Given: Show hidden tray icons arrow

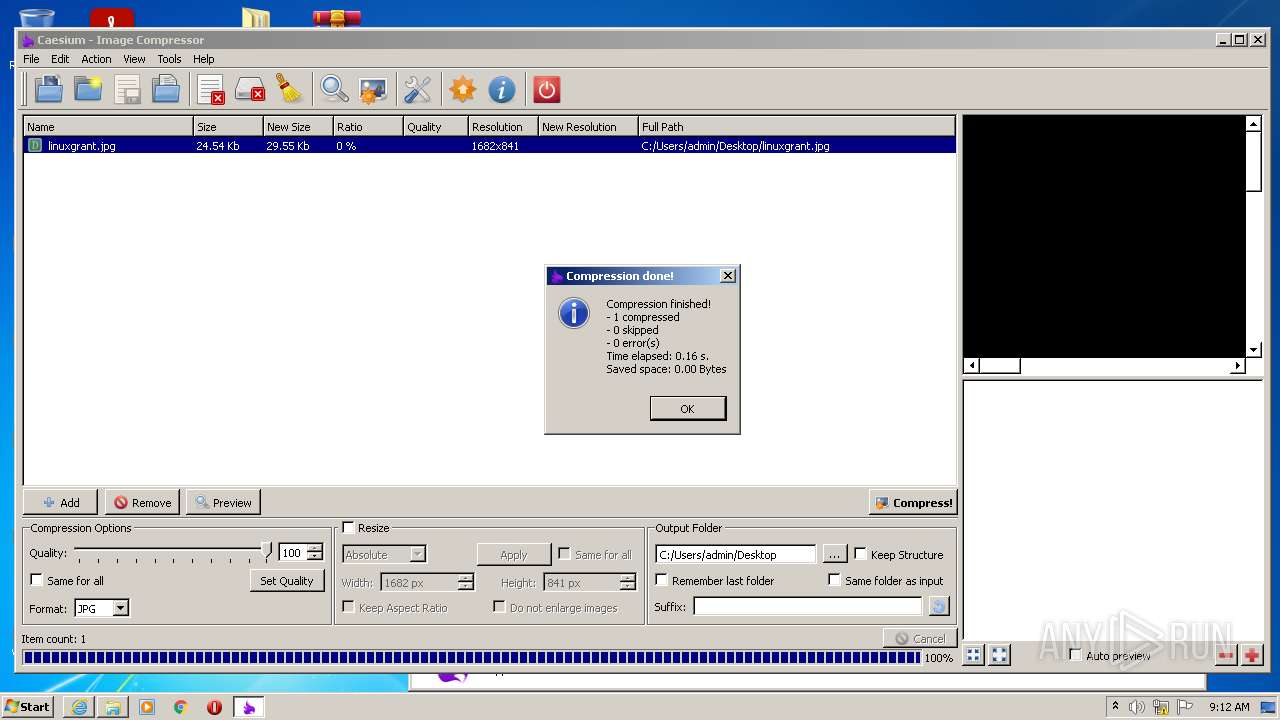Looking at the screenshot, I should [x=1115, y=706].
